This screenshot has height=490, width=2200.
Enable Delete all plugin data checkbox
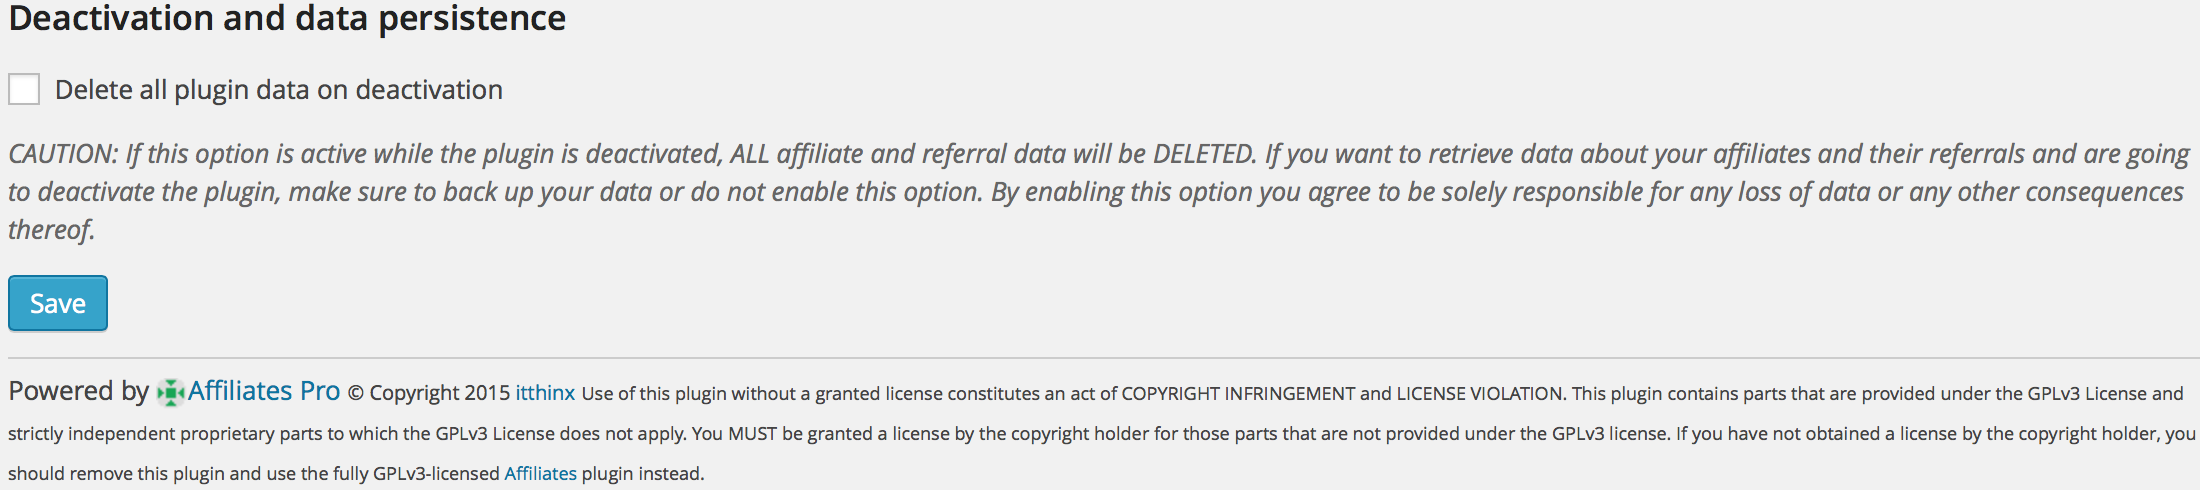point(24,89)
